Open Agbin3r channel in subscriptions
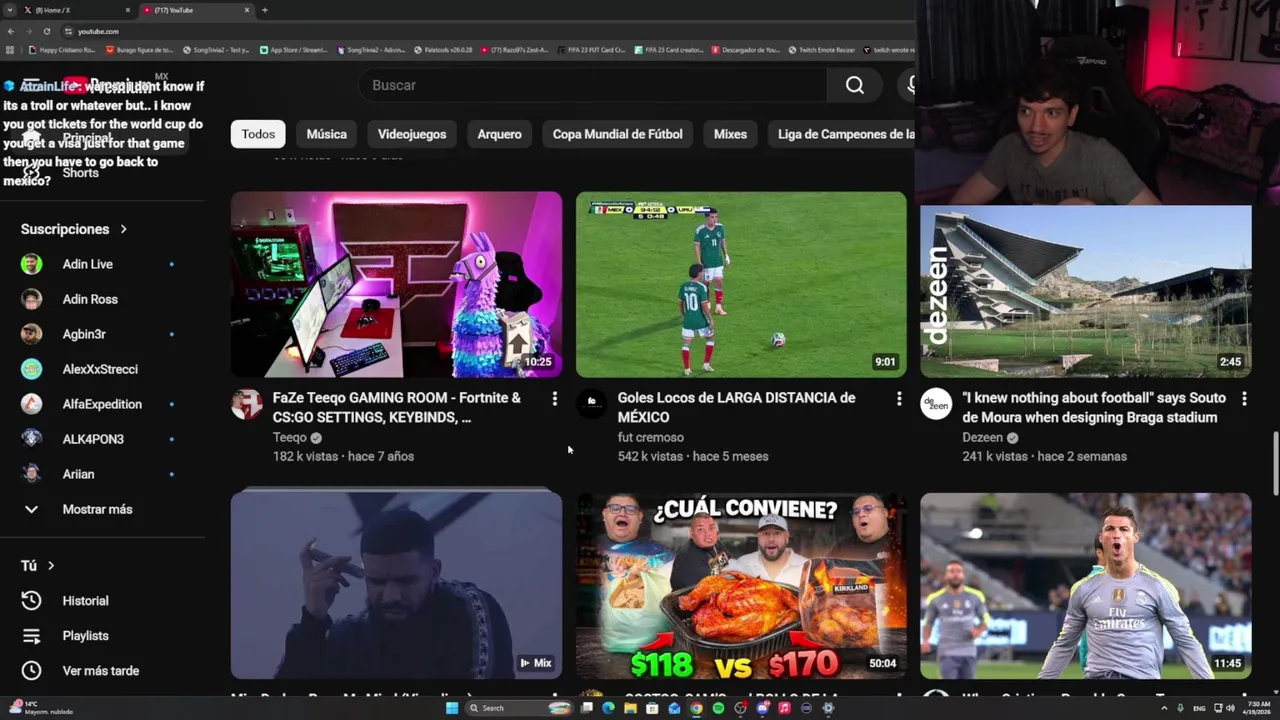The height and width of the screenshot is (720, 1280). coord(84,334)
